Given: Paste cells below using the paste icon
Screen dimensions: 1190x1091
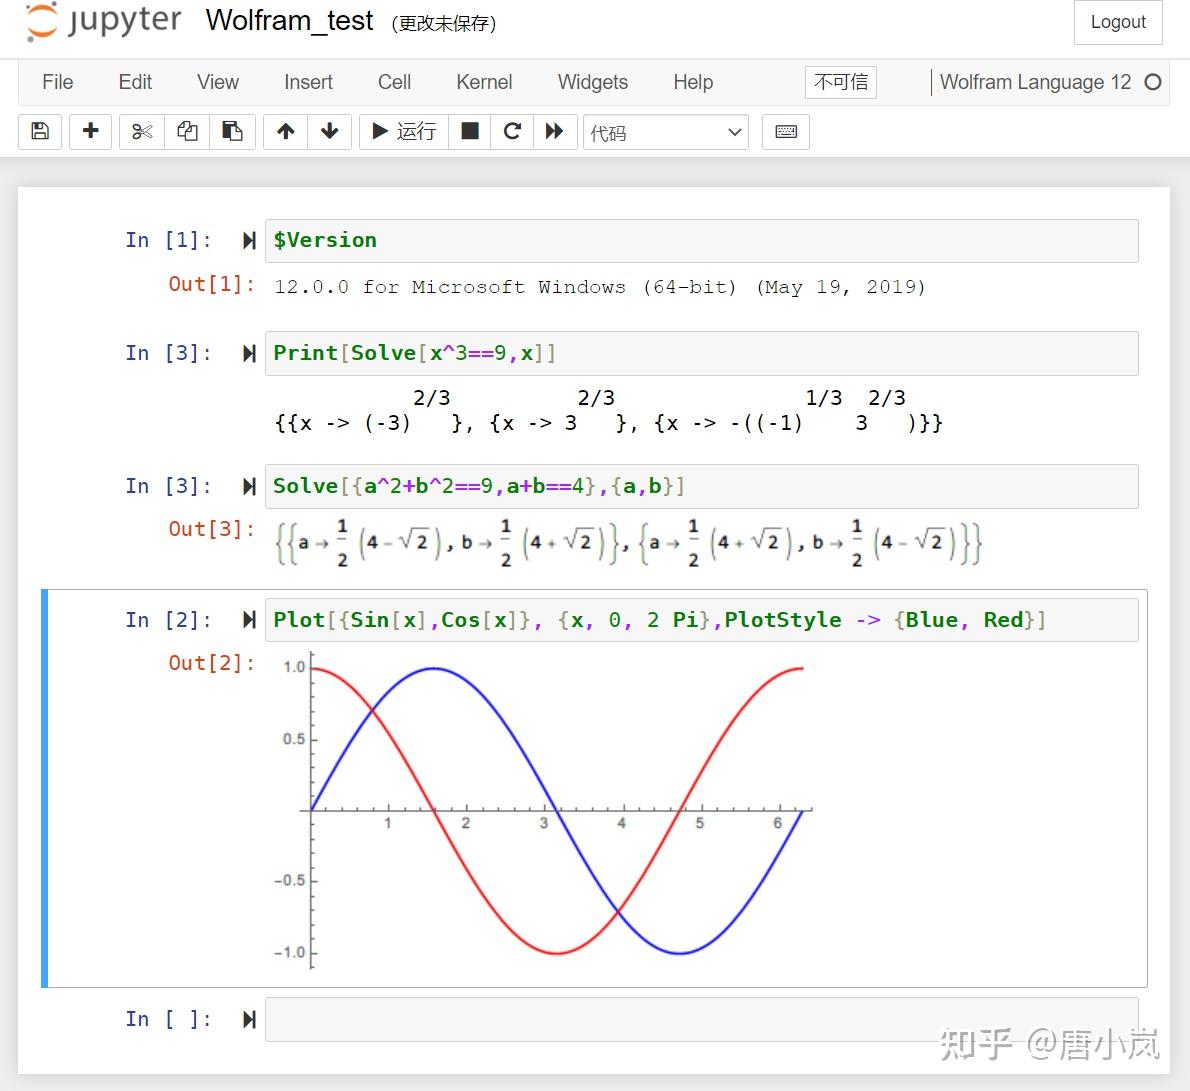Looking at the screenshot, I should [x=232, y=131].
